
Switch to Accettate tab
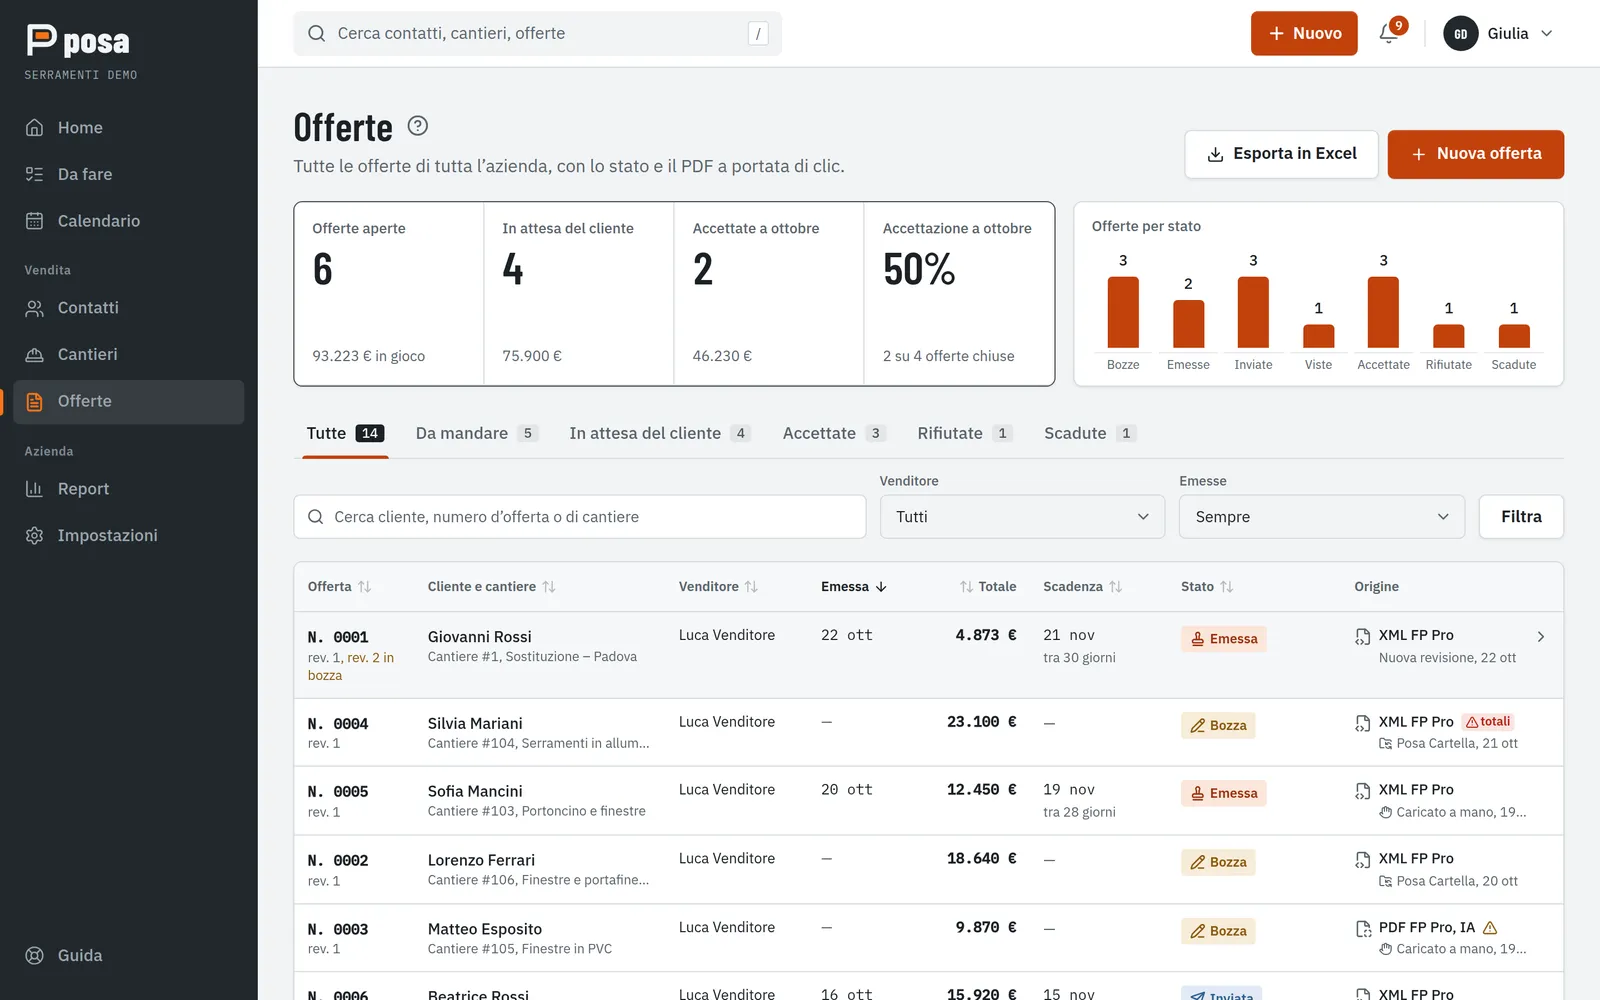point(834,433)
